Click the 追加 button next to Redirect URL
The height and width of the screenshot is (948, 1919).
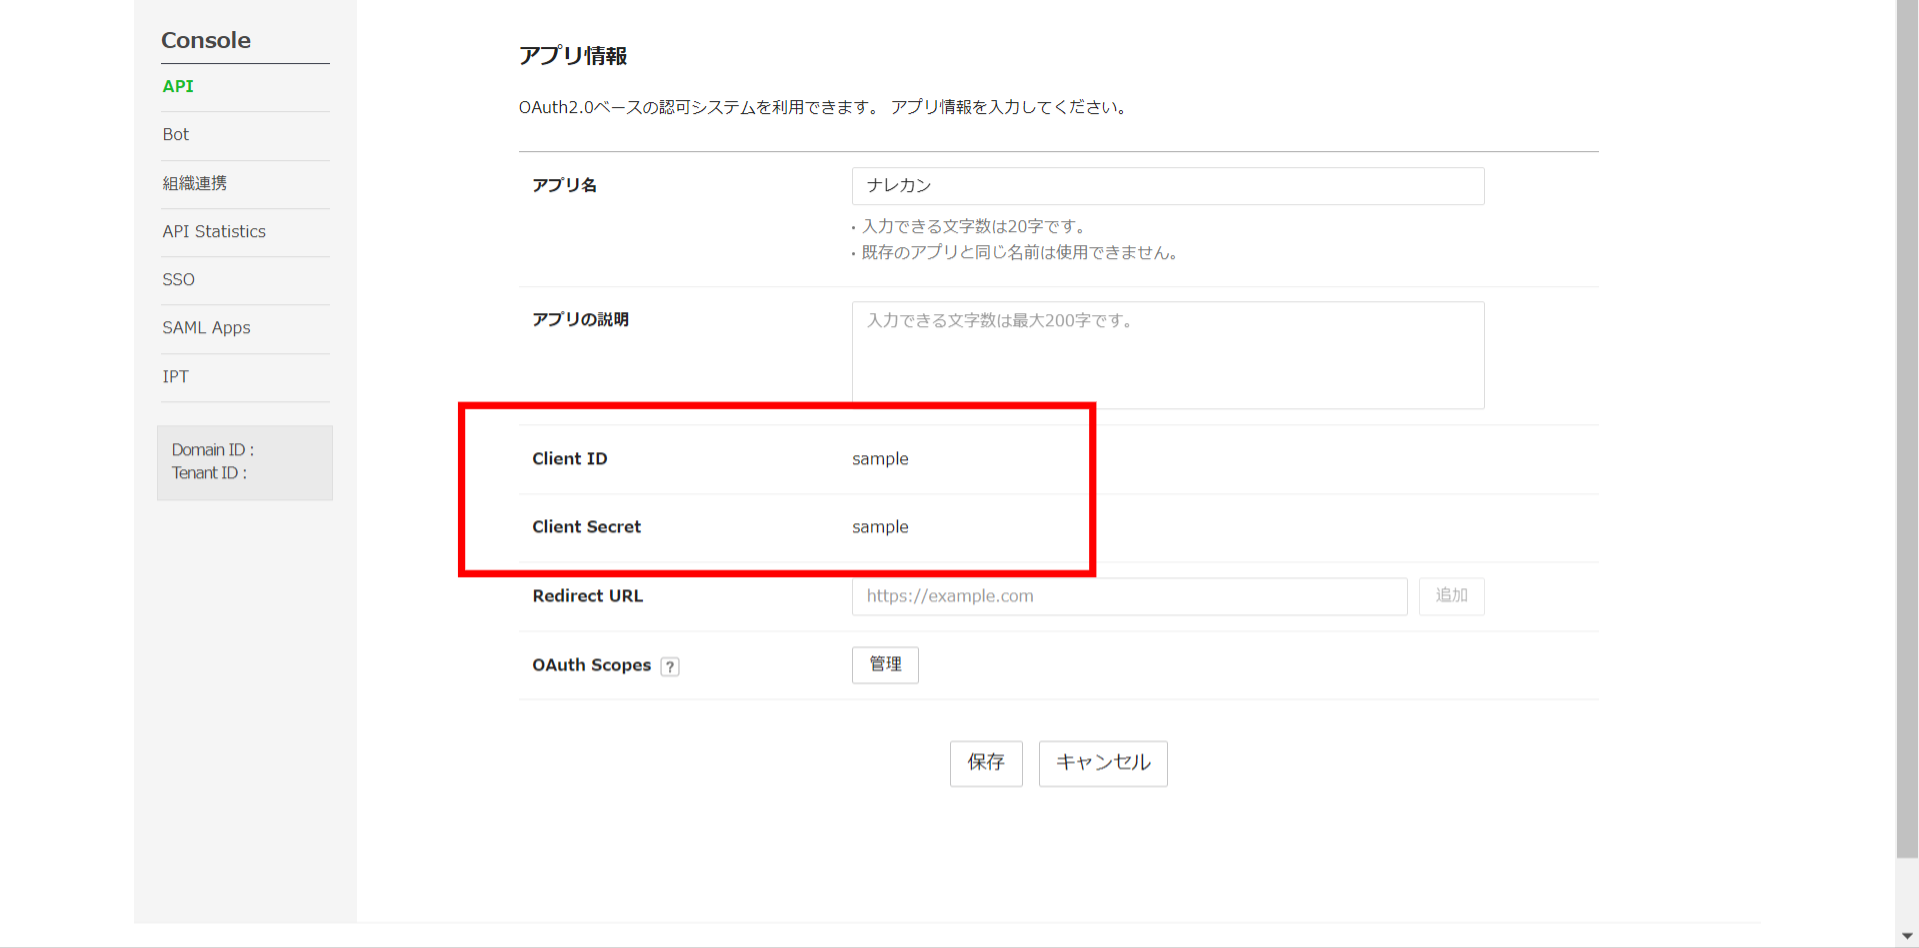1452,596
